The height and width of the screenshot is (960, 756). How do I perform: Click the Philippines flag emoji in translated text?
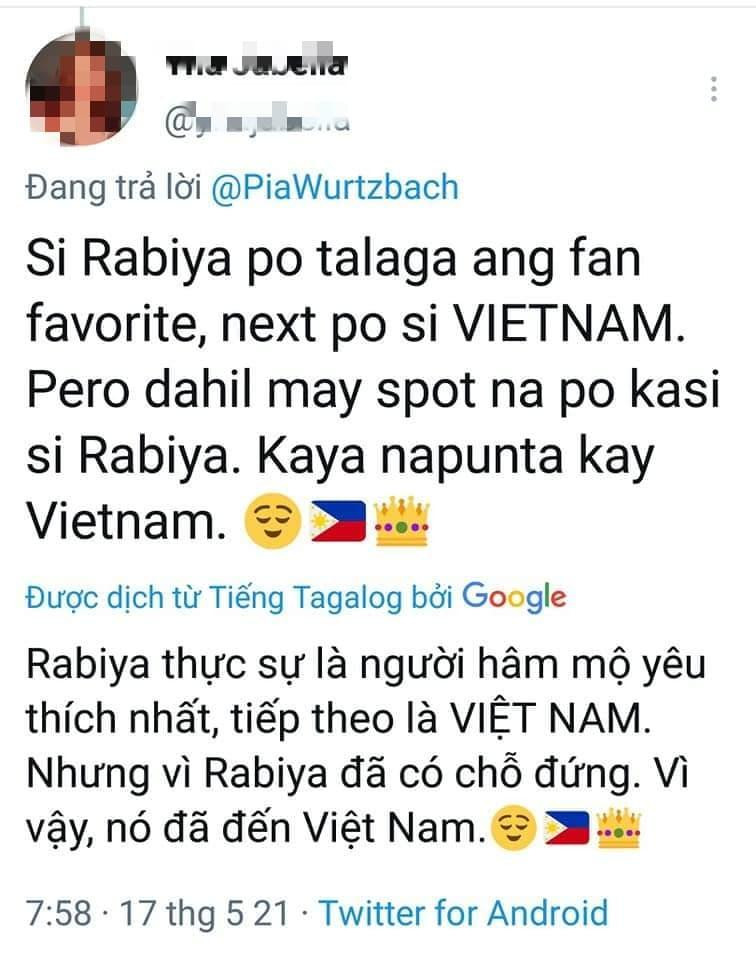pyautogui.click(x=567, y=828)
